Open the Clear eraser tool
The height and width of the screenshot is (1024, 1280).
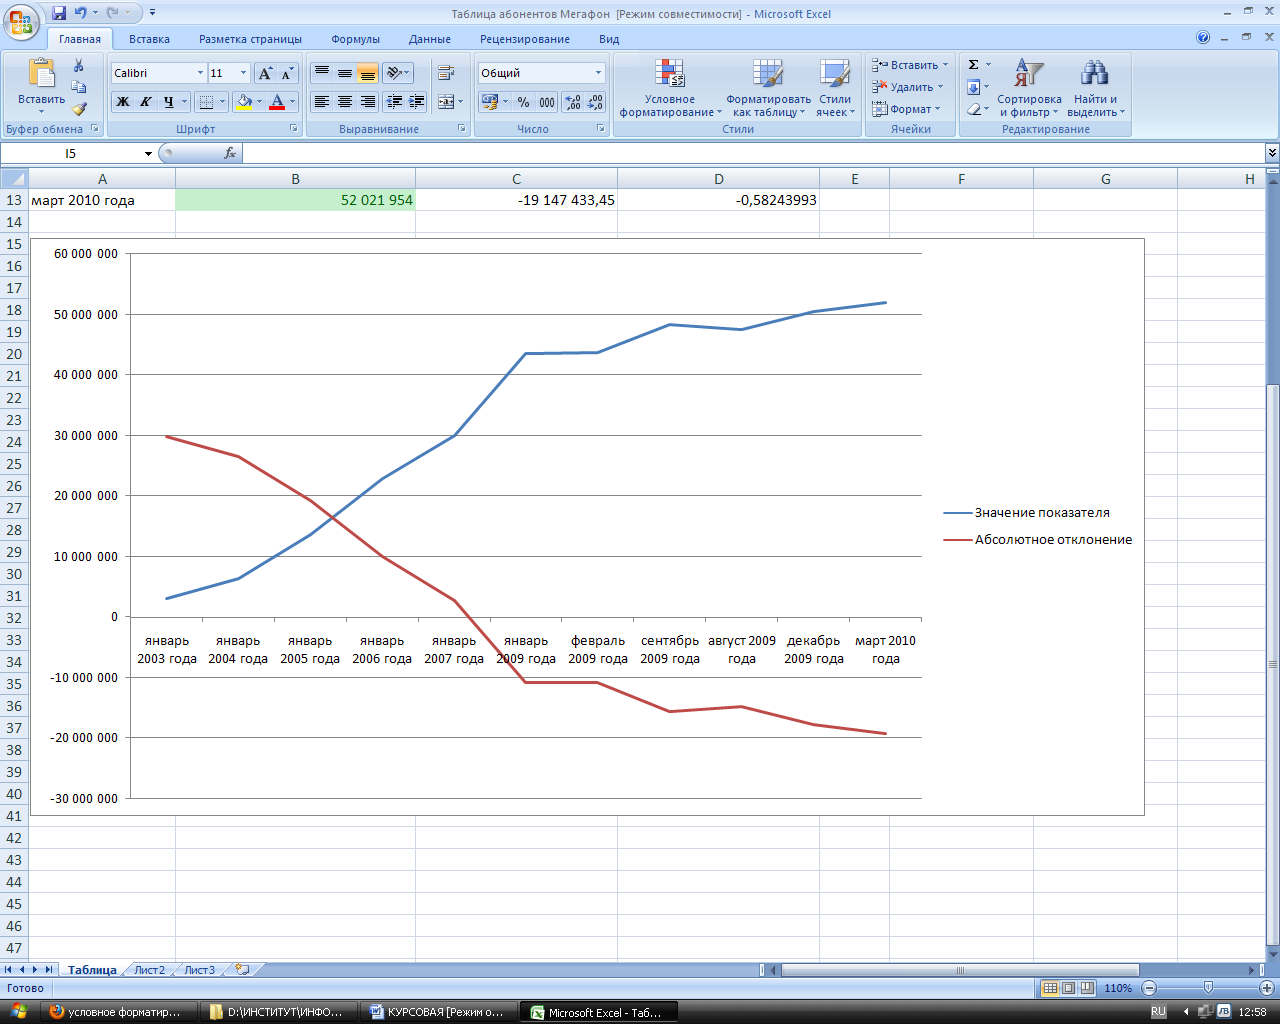pyautogui.click(x=973, y=109)
